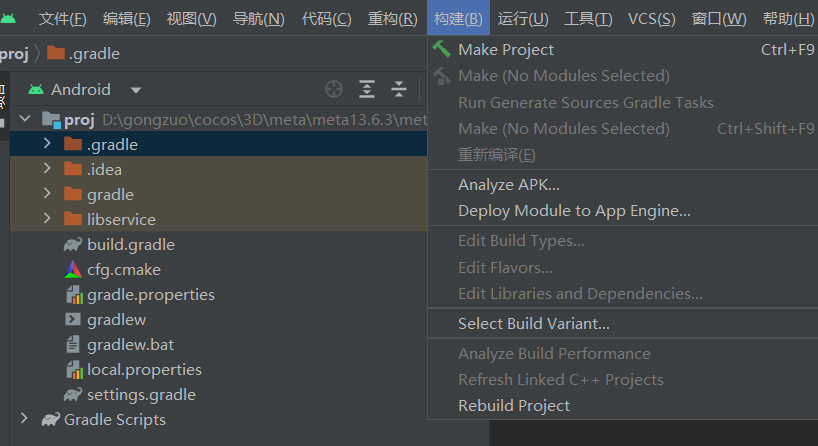Open the 运行(U) menu
Viewport: 818px width, 446px height.
(523, 18)
